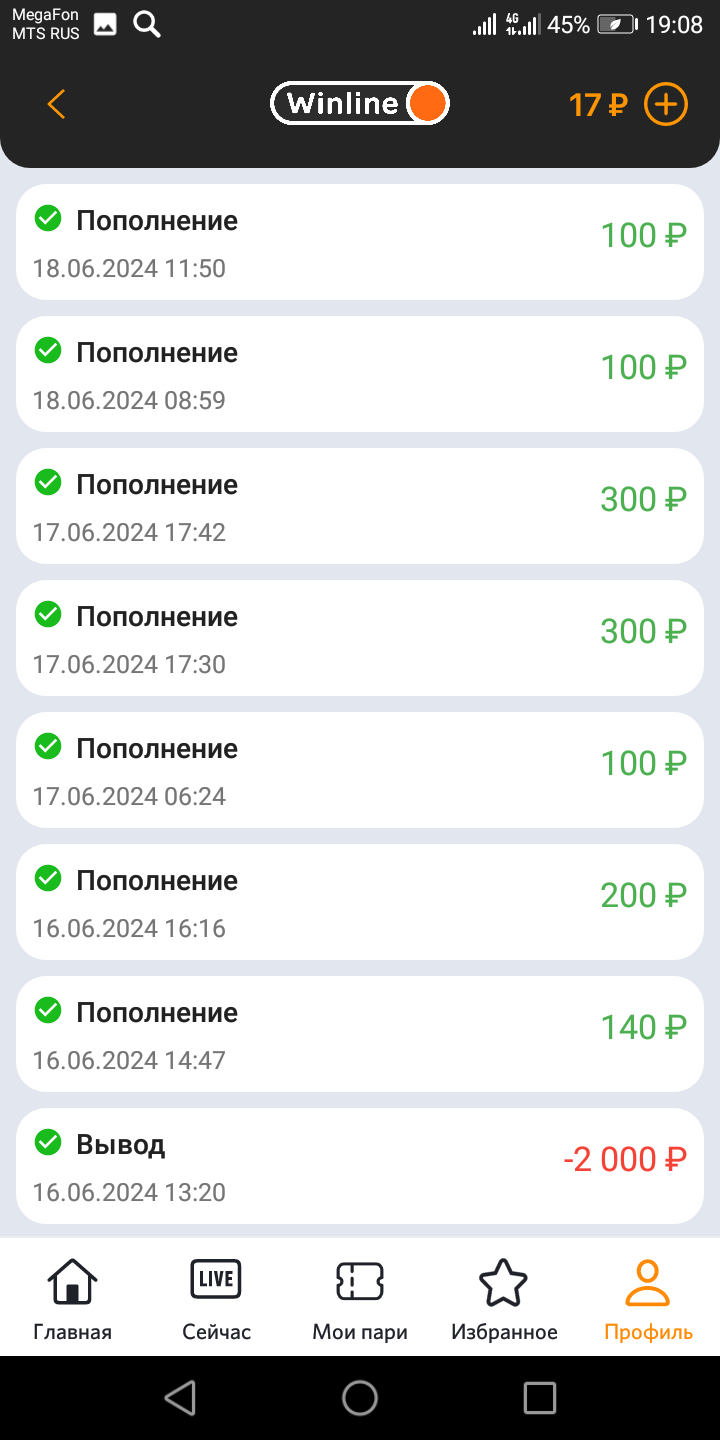Open the 18.06.2024 11:50 deposit entry

360,242
